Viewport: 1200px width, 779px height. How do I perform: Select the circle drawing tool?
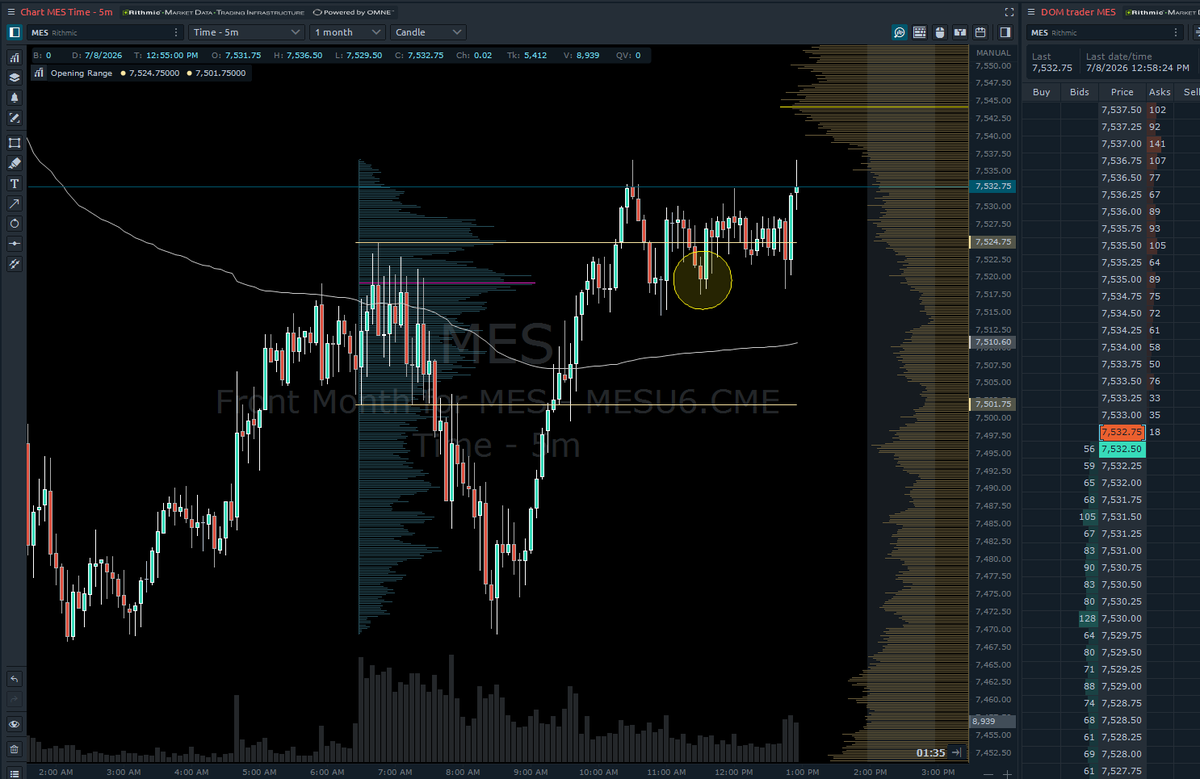tap(14, 224)
